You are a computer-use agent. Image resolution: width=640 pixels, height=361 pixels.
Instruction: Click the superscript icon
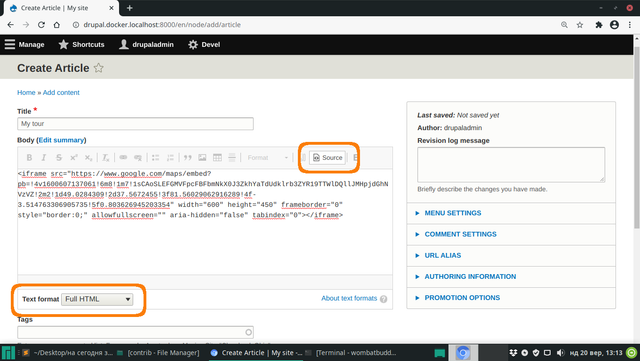pyautogui.click(x=73, y=158)
